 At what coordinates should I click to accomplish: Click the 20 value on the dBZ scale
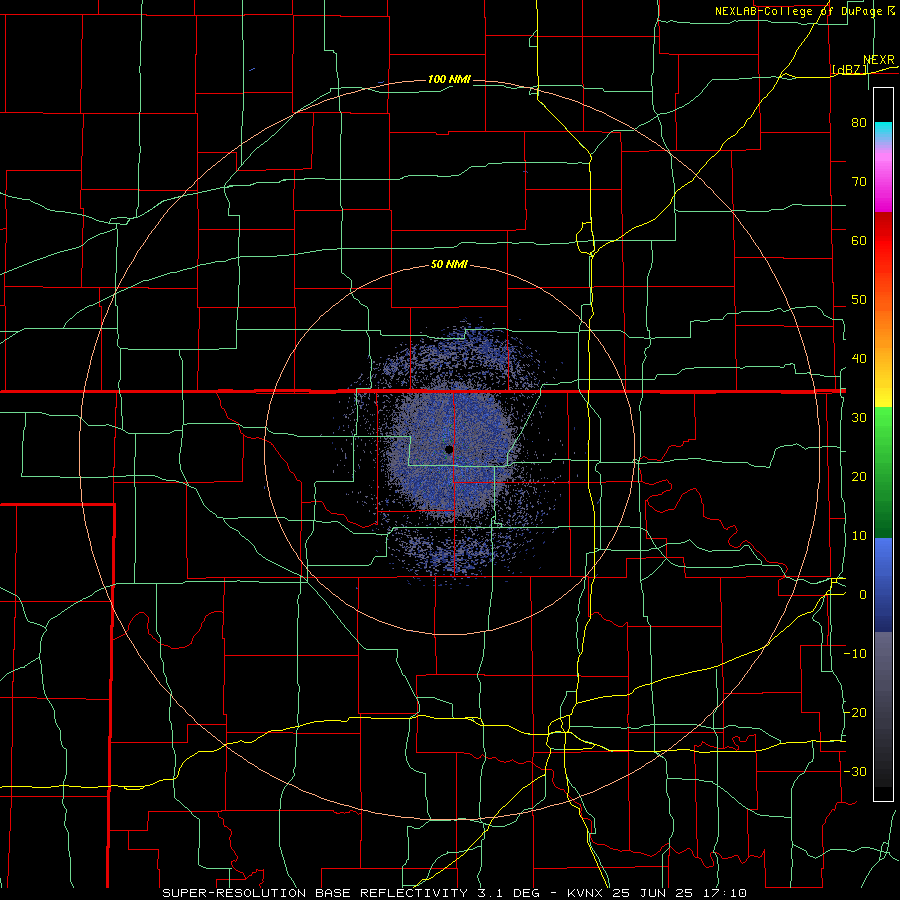tap(859, 477)
